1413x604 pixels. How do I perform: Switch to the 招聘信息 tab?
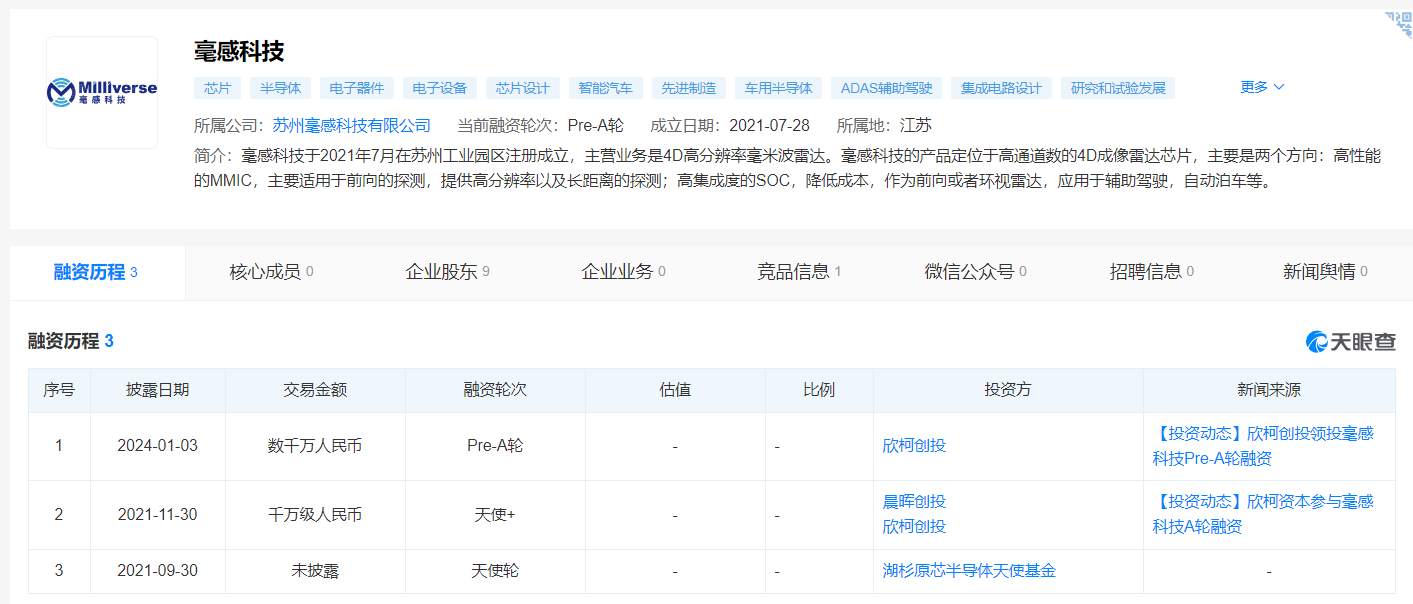point(1152,272)
